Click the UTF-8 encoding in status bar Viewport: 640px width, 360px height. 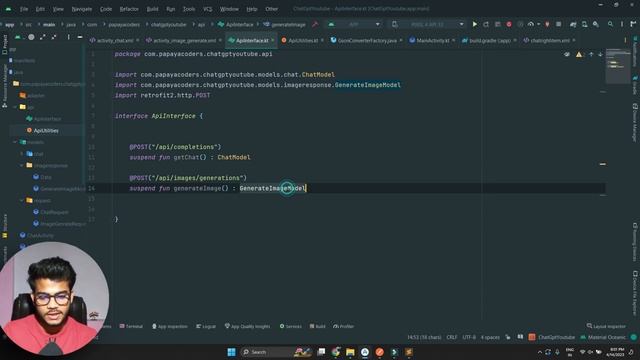469,337
